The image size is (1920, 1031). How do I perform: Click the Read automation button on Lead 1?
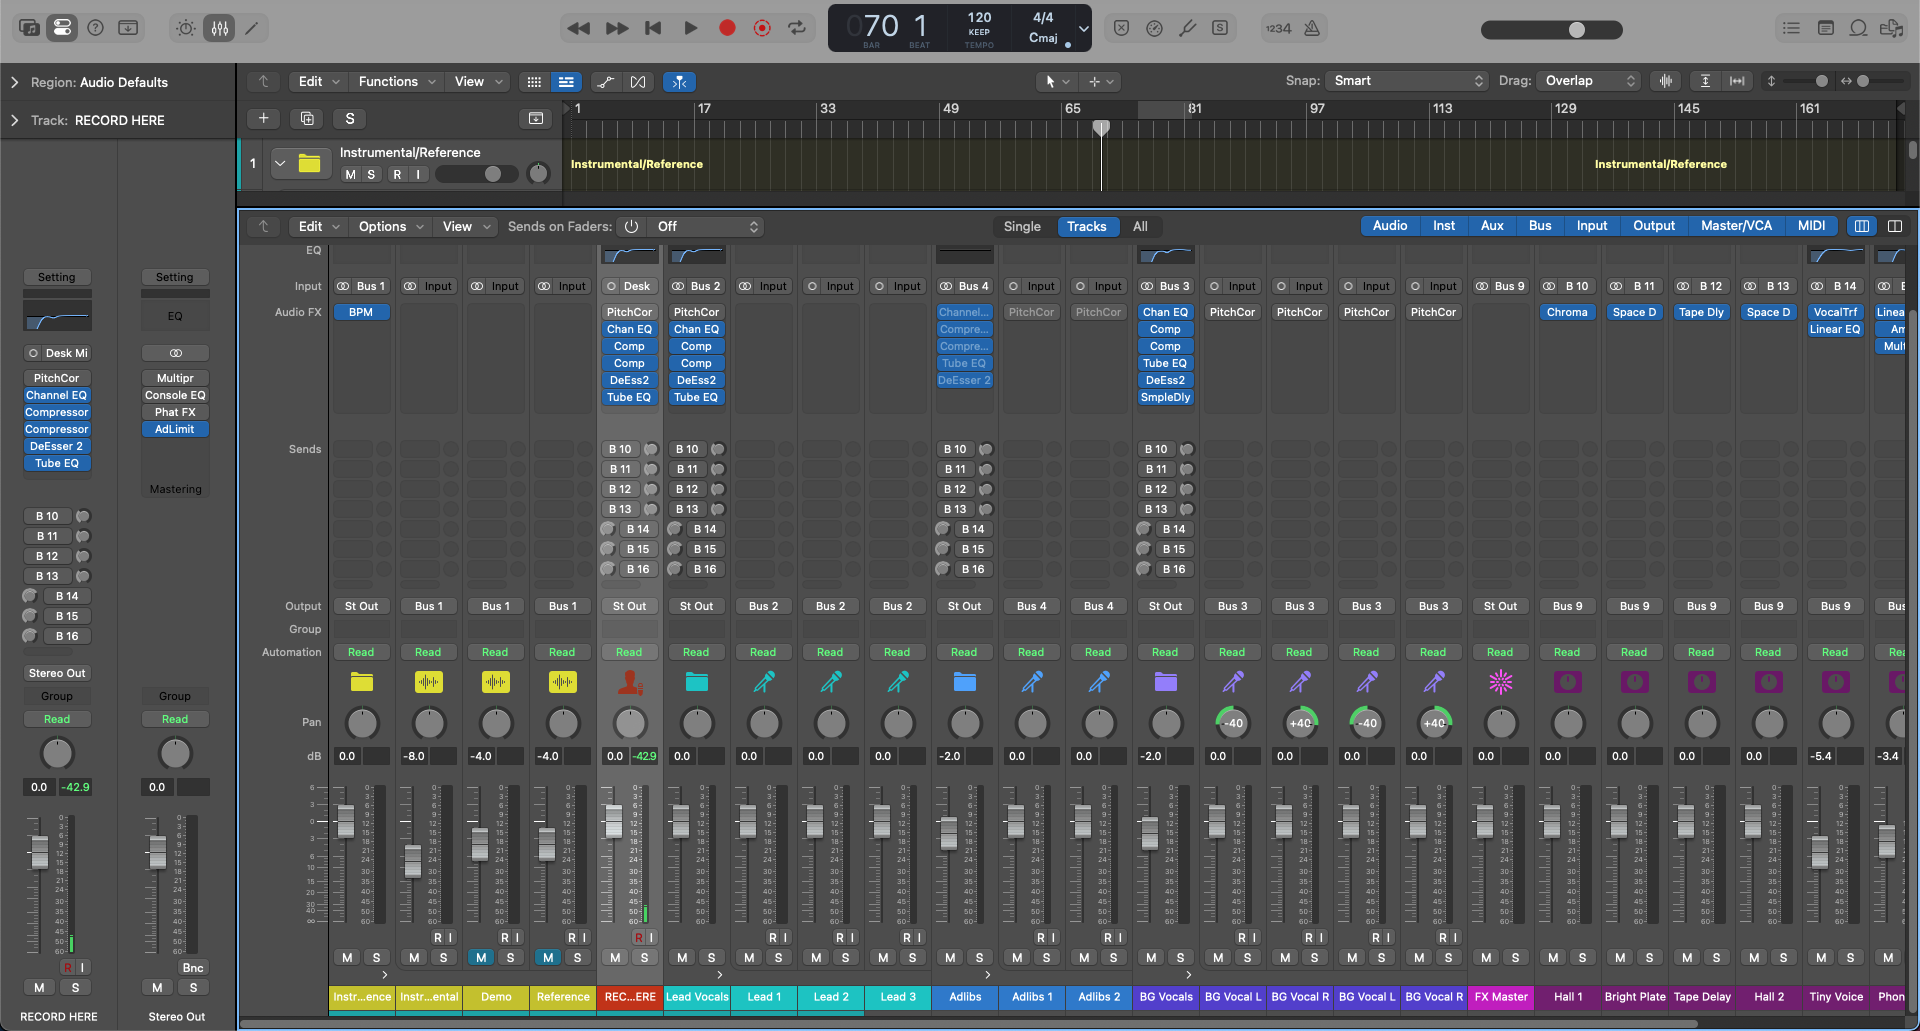coord(763,651)
